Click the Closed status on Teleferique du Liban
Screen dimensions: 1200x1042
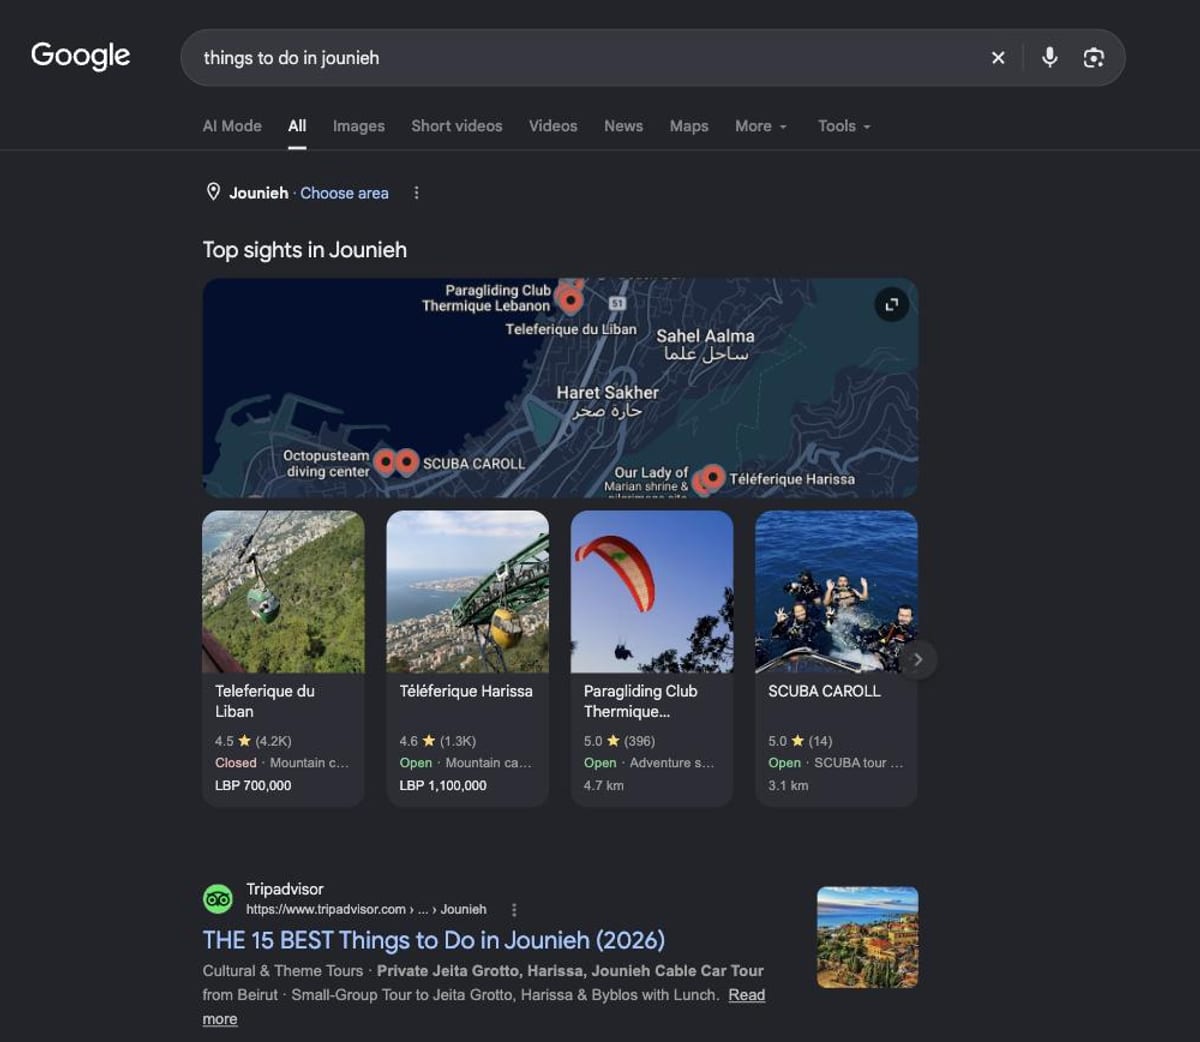tap(236, 763)
